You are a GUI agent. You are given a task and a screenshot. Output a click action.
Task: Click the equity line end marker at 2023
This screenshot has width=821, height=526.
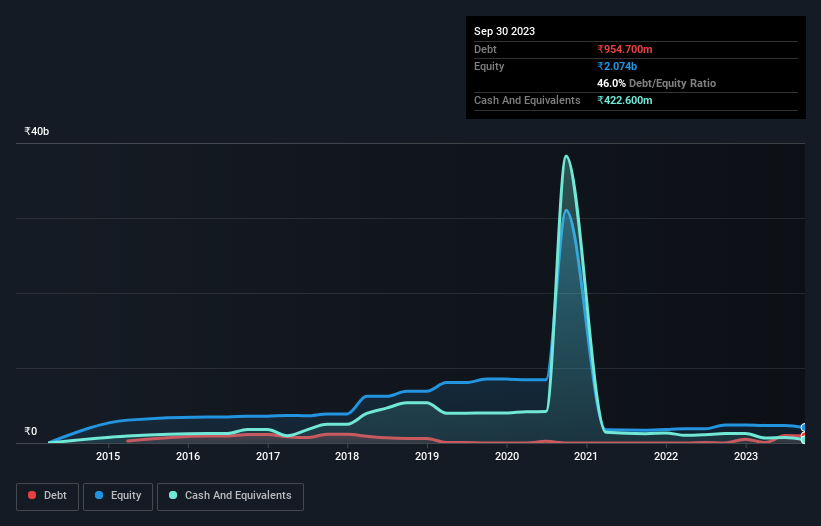click(x=804, y=428)
